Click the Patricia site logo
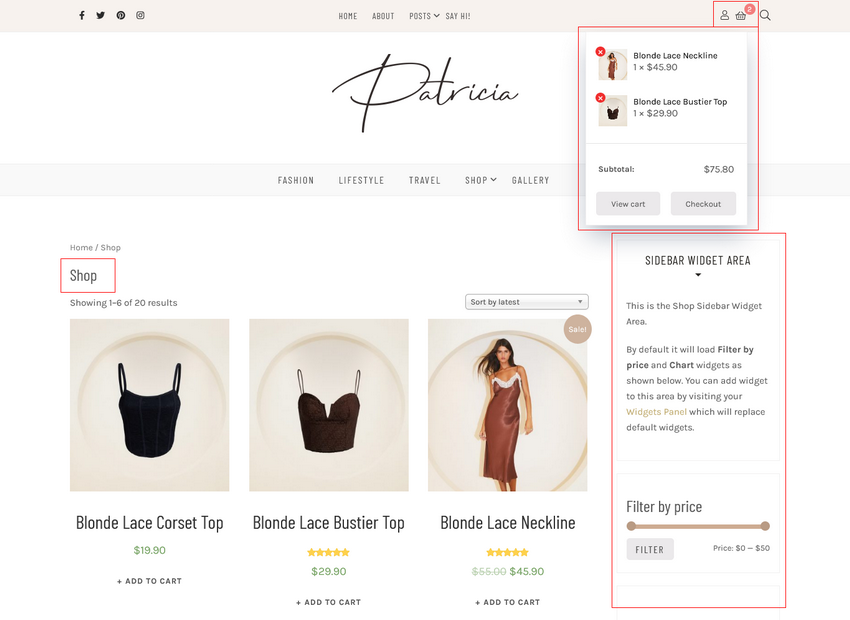The image size is (850, 620). coord(425,93)
